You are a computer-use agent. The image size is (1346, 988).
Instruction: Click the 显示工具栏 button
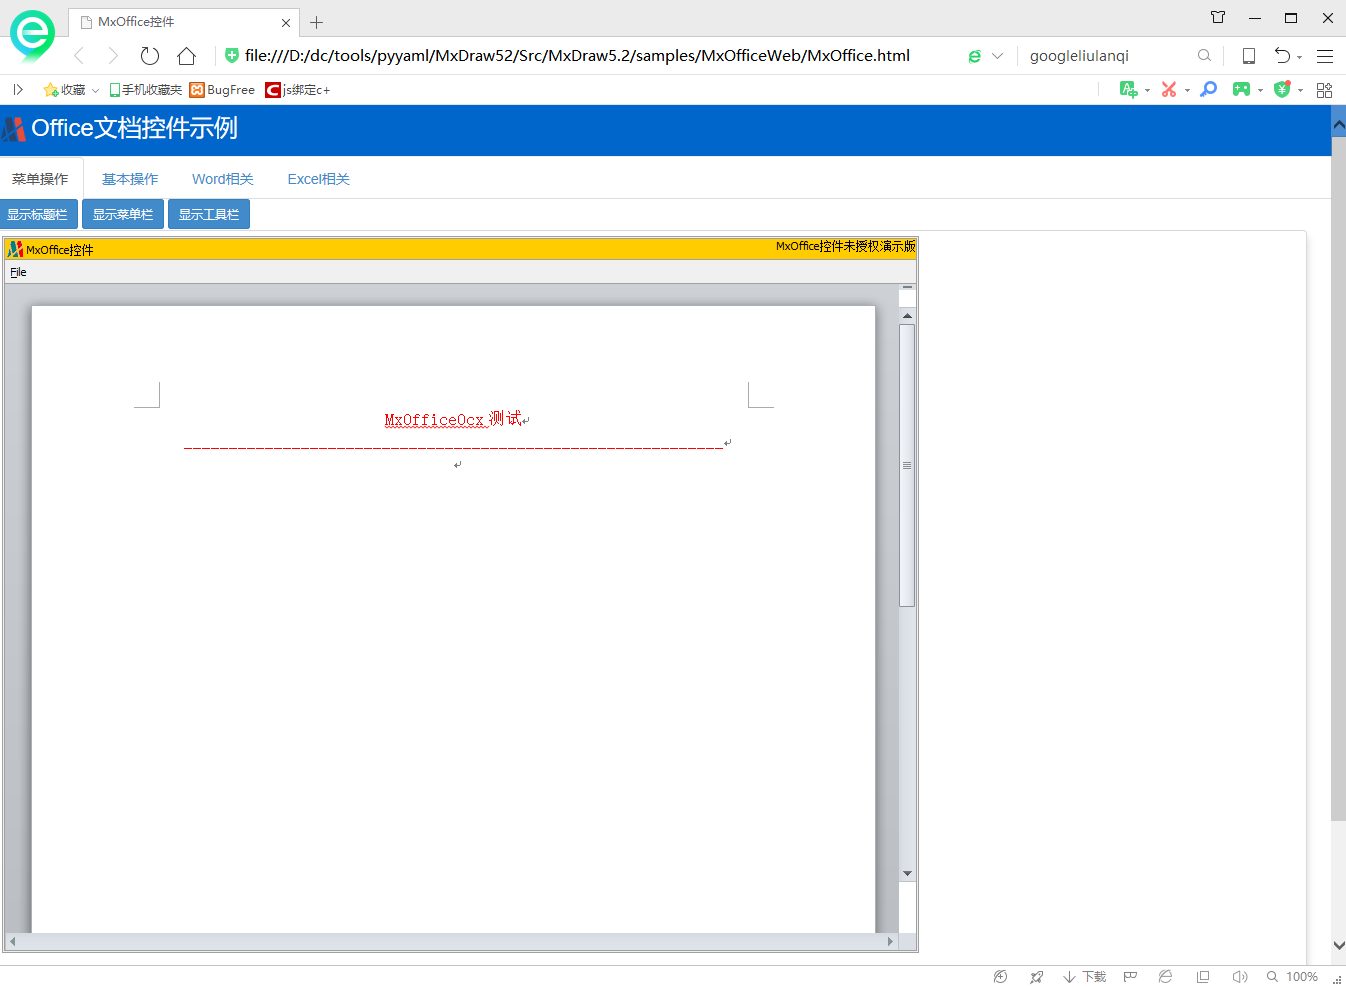(x=209, y=214)
